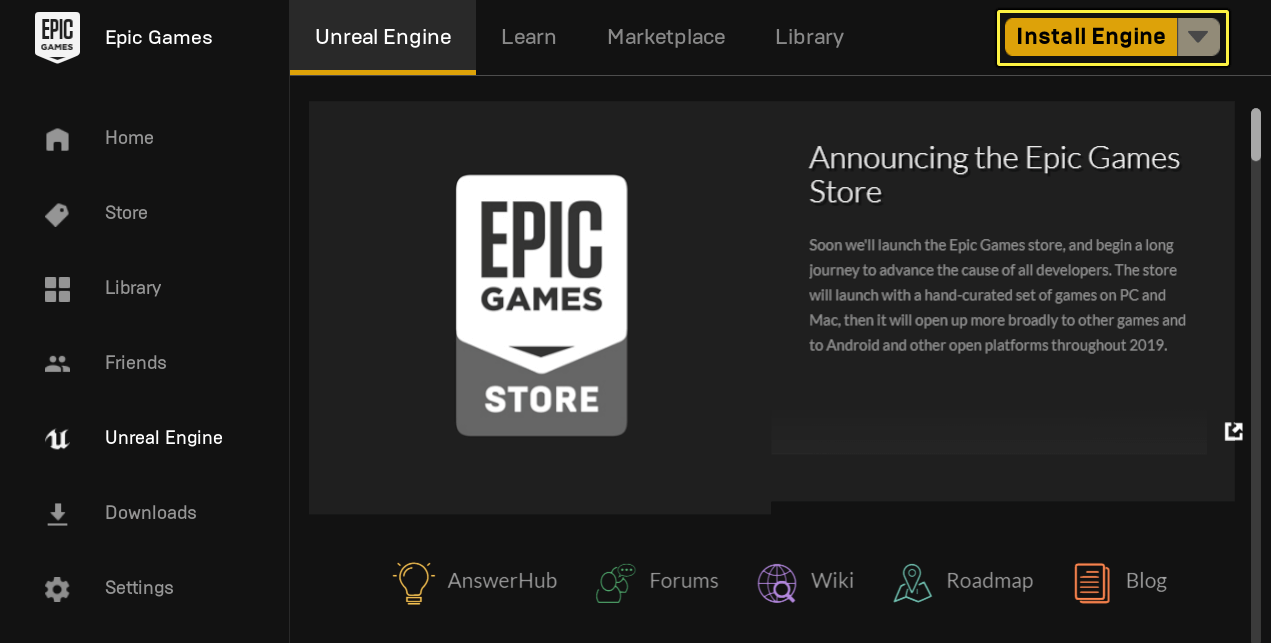
Task: Click the Forums chat icon
Action: [615, 582]
